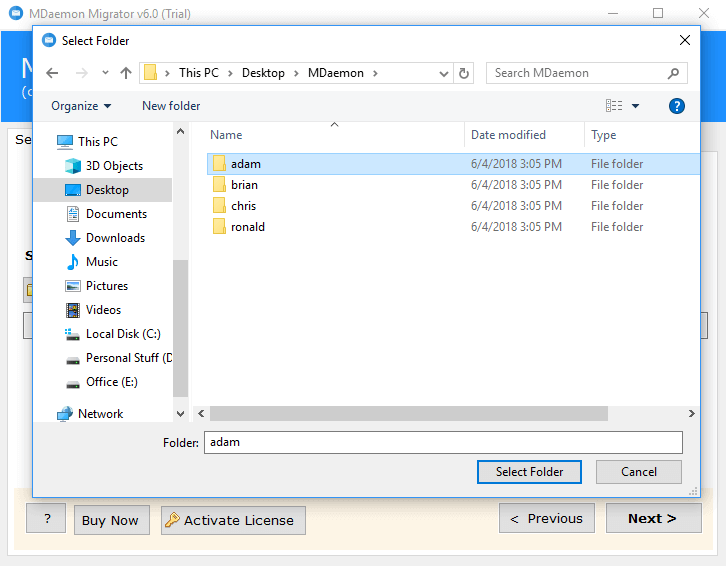This screenshot has width=726, height=566.
Task: Click Activate License key button
Action: click(233, 520)
